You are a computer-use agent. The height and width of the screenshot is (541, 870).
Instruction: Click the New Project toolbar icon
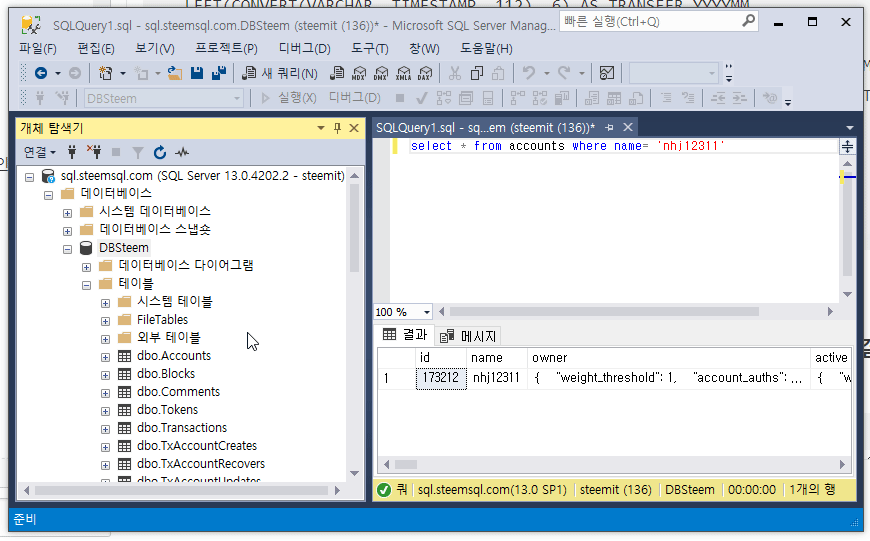105,73
